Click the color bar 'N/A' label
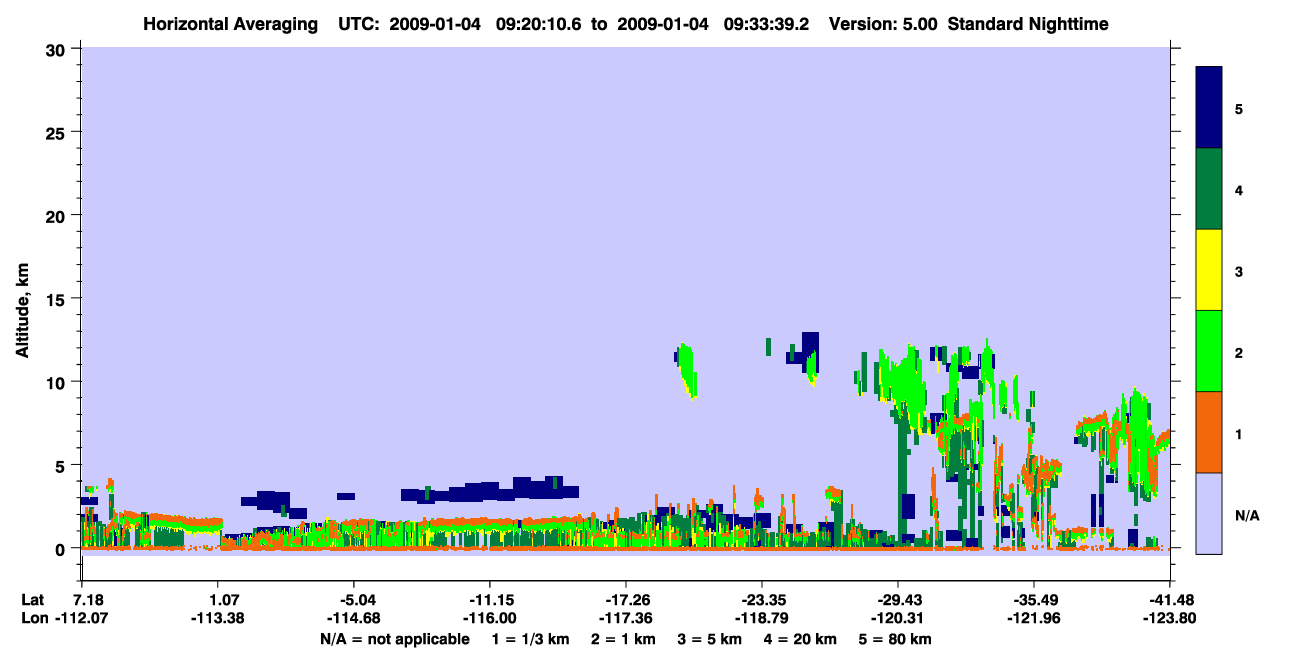 coord(1247,515)
